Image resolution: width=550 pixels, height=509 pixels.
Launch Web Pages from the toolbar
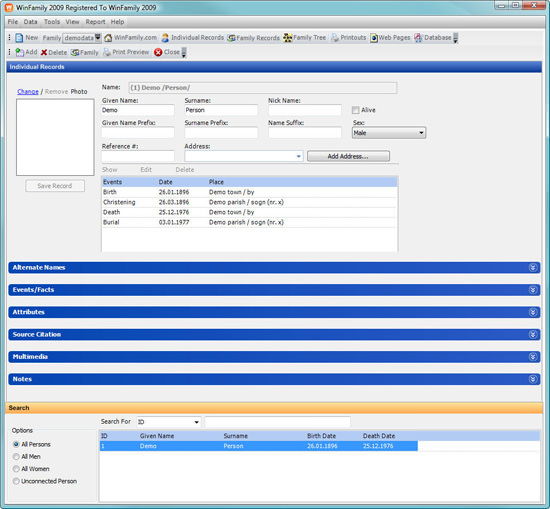point(374,38)
